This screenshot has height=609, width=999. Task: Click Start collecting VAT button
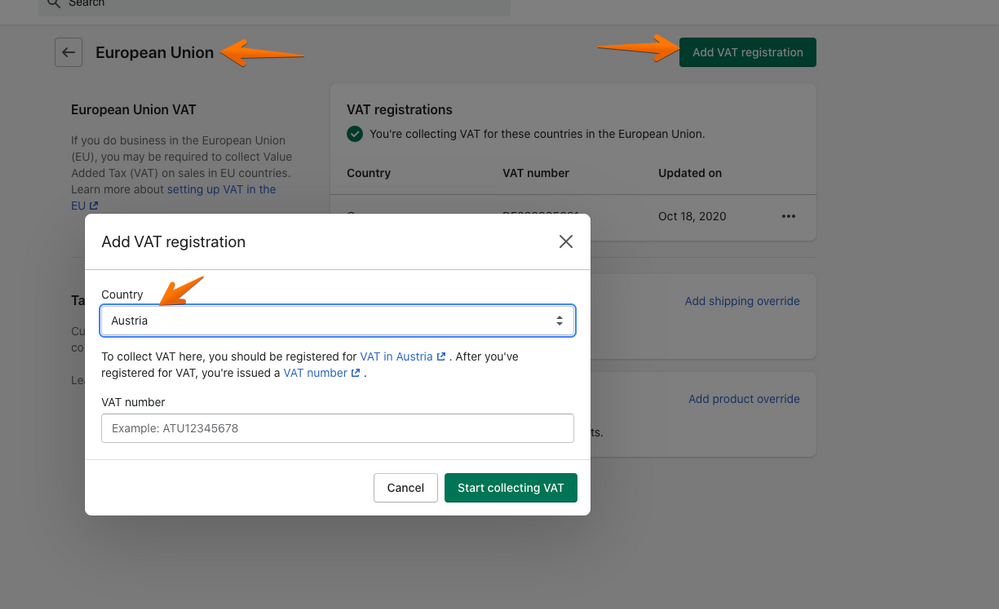point(510,488)
